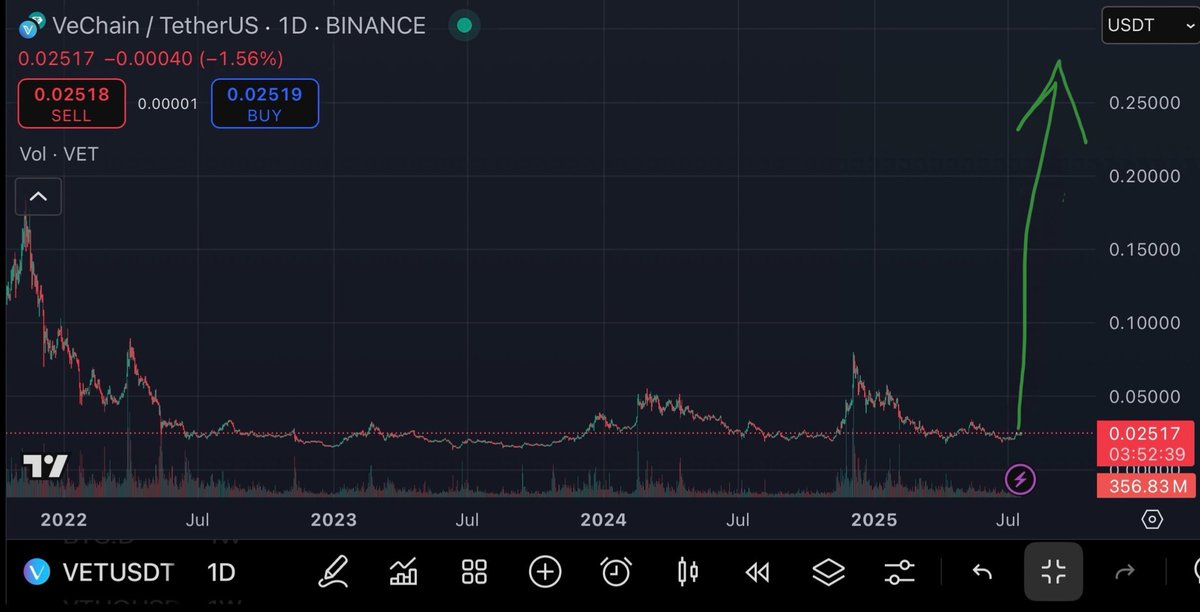Open the 1D timeframe selector

[220, 572]
